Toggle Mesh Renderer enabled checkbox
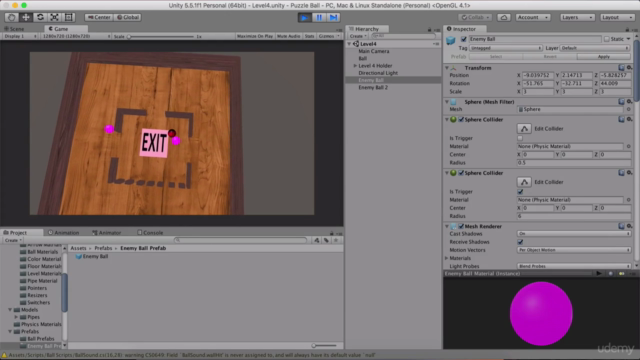This screenshot has width=640, height=360. [461, 226]
